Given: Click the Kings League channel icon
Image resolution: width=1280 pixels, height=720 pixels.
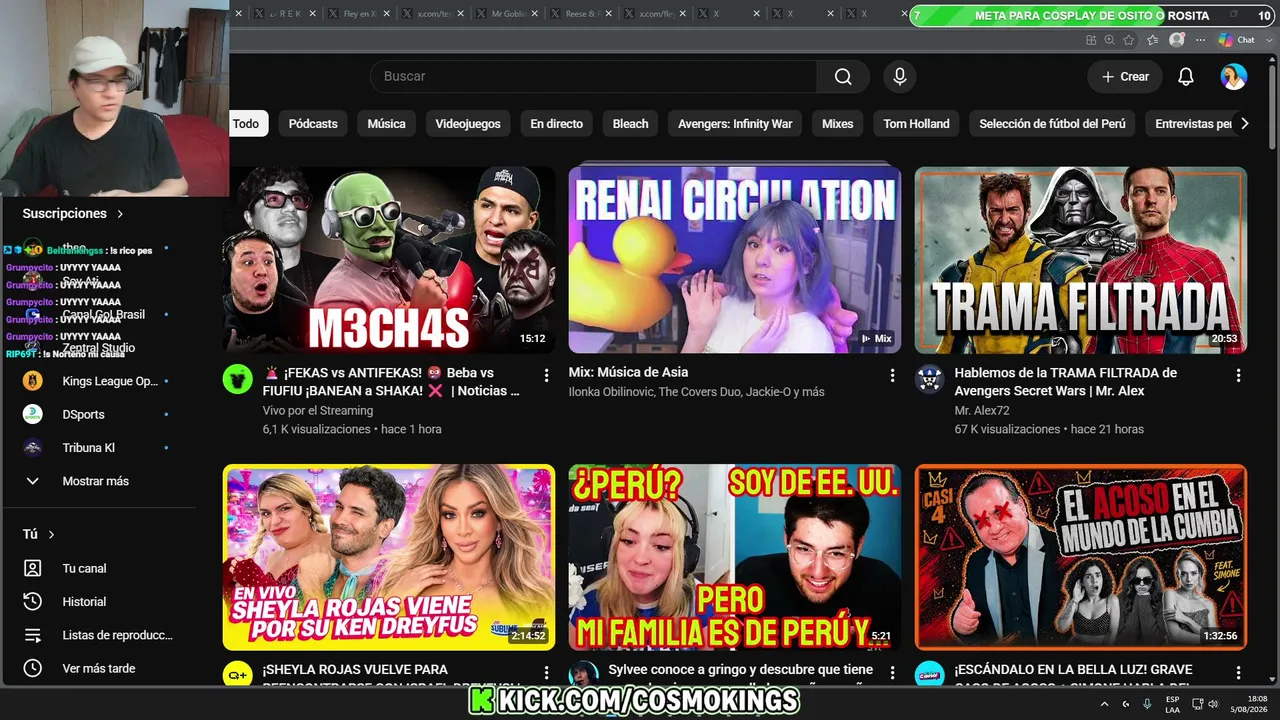Looking at the screenshot, I should click(33, 381).
